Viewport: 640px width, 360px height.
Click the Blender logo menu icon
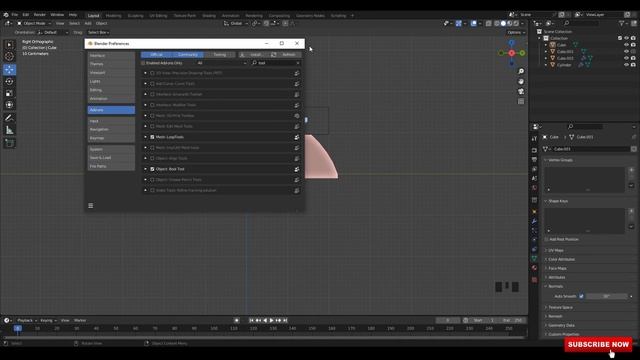(x=6, y=15)
